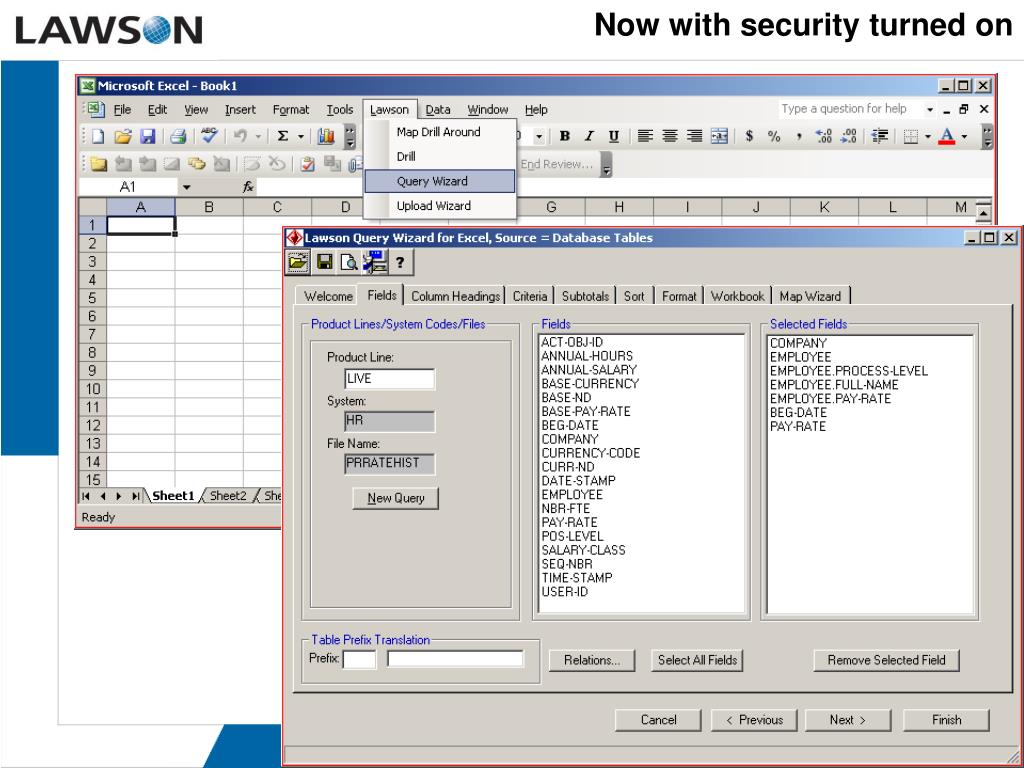Click the Product Line input field
Screen dimensions: 1024x768
pyautogui.click(x=389, y=379)
